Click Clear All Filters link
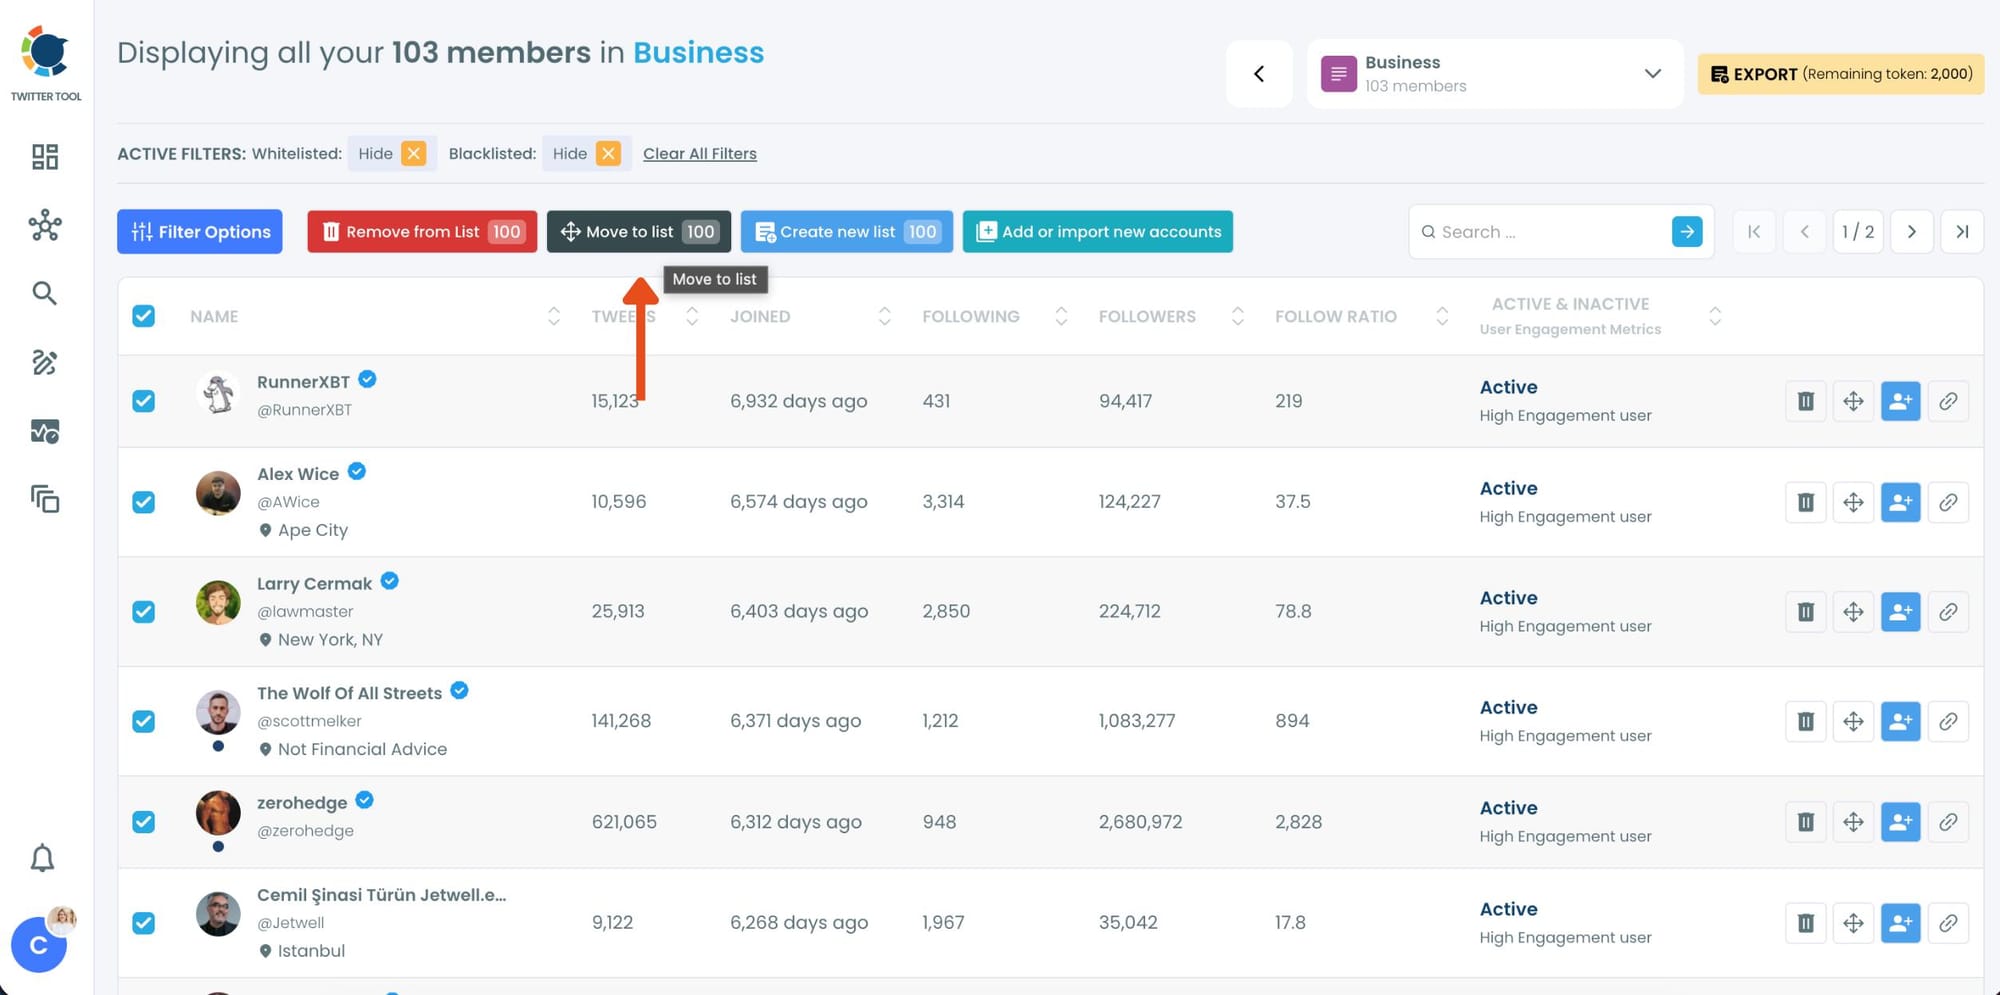Viewport: 2000px width, 995px height. click(700, 154)
